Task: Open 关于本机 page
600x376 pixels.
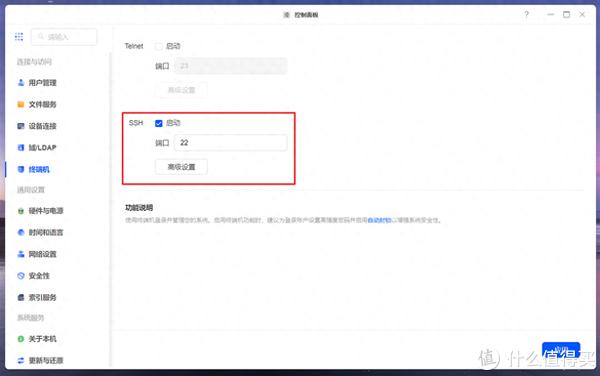Action: pyautogui.click(x=37, y=339)
